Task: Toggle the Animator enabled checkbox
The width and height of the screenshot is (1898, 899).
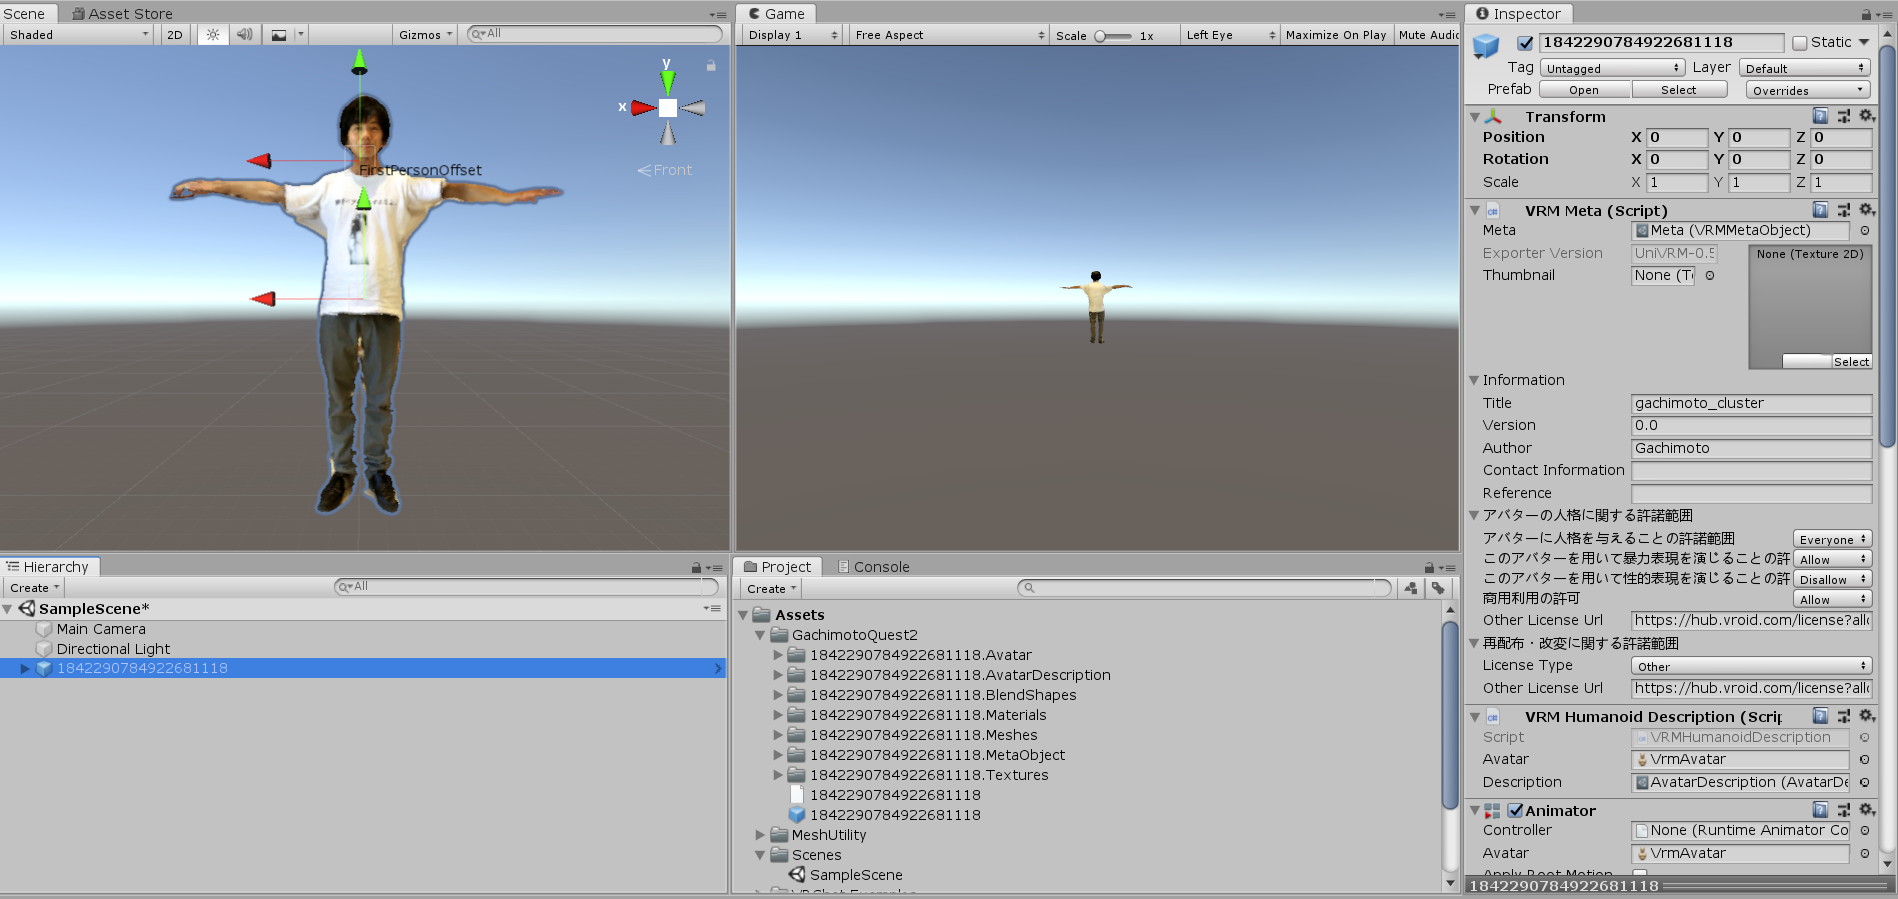Action: click(x=1515, y=811)
